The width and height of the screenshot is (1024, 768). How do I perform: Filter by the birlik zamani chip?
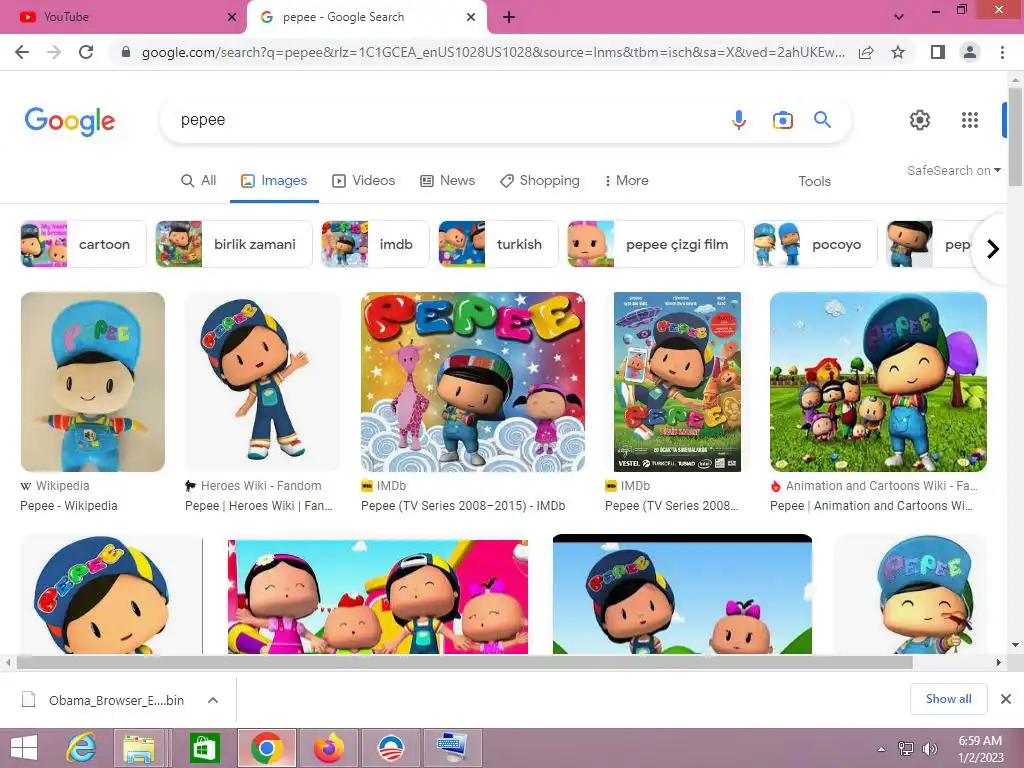click(234, 244)
